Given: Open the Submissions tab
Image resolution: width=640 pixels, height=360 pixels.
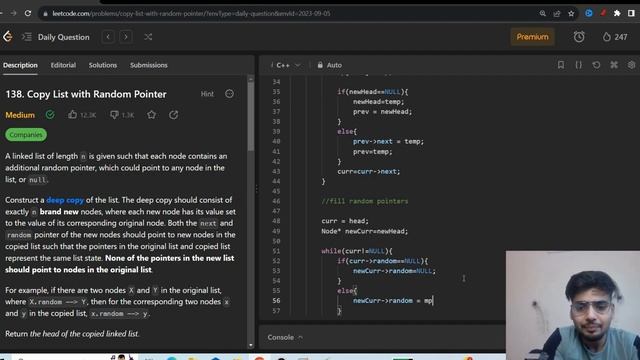Looking at the screenshot, I should (149, 65).
